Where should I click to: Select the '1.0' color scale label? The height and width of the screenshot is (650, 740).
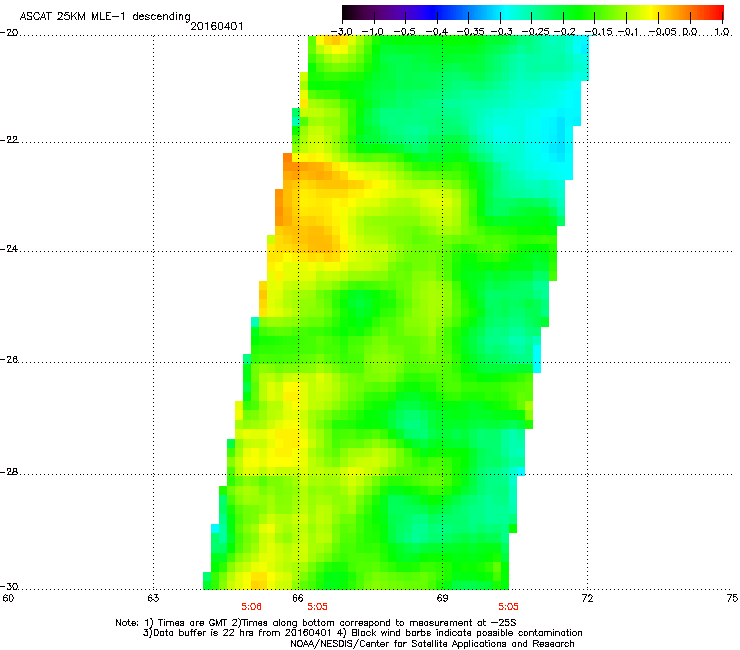[x=722, y=32]
